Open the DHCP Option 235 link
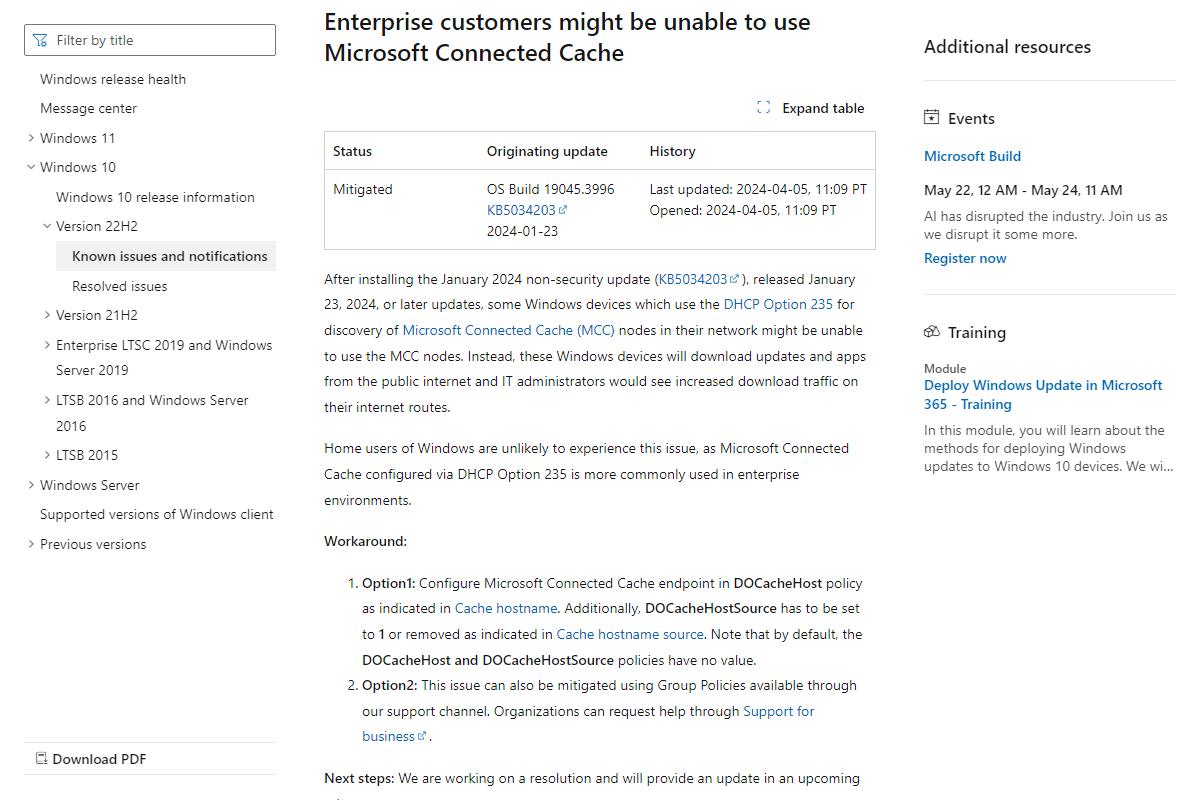The width and height of the screenshot is (1200, 800). [778, 304]
